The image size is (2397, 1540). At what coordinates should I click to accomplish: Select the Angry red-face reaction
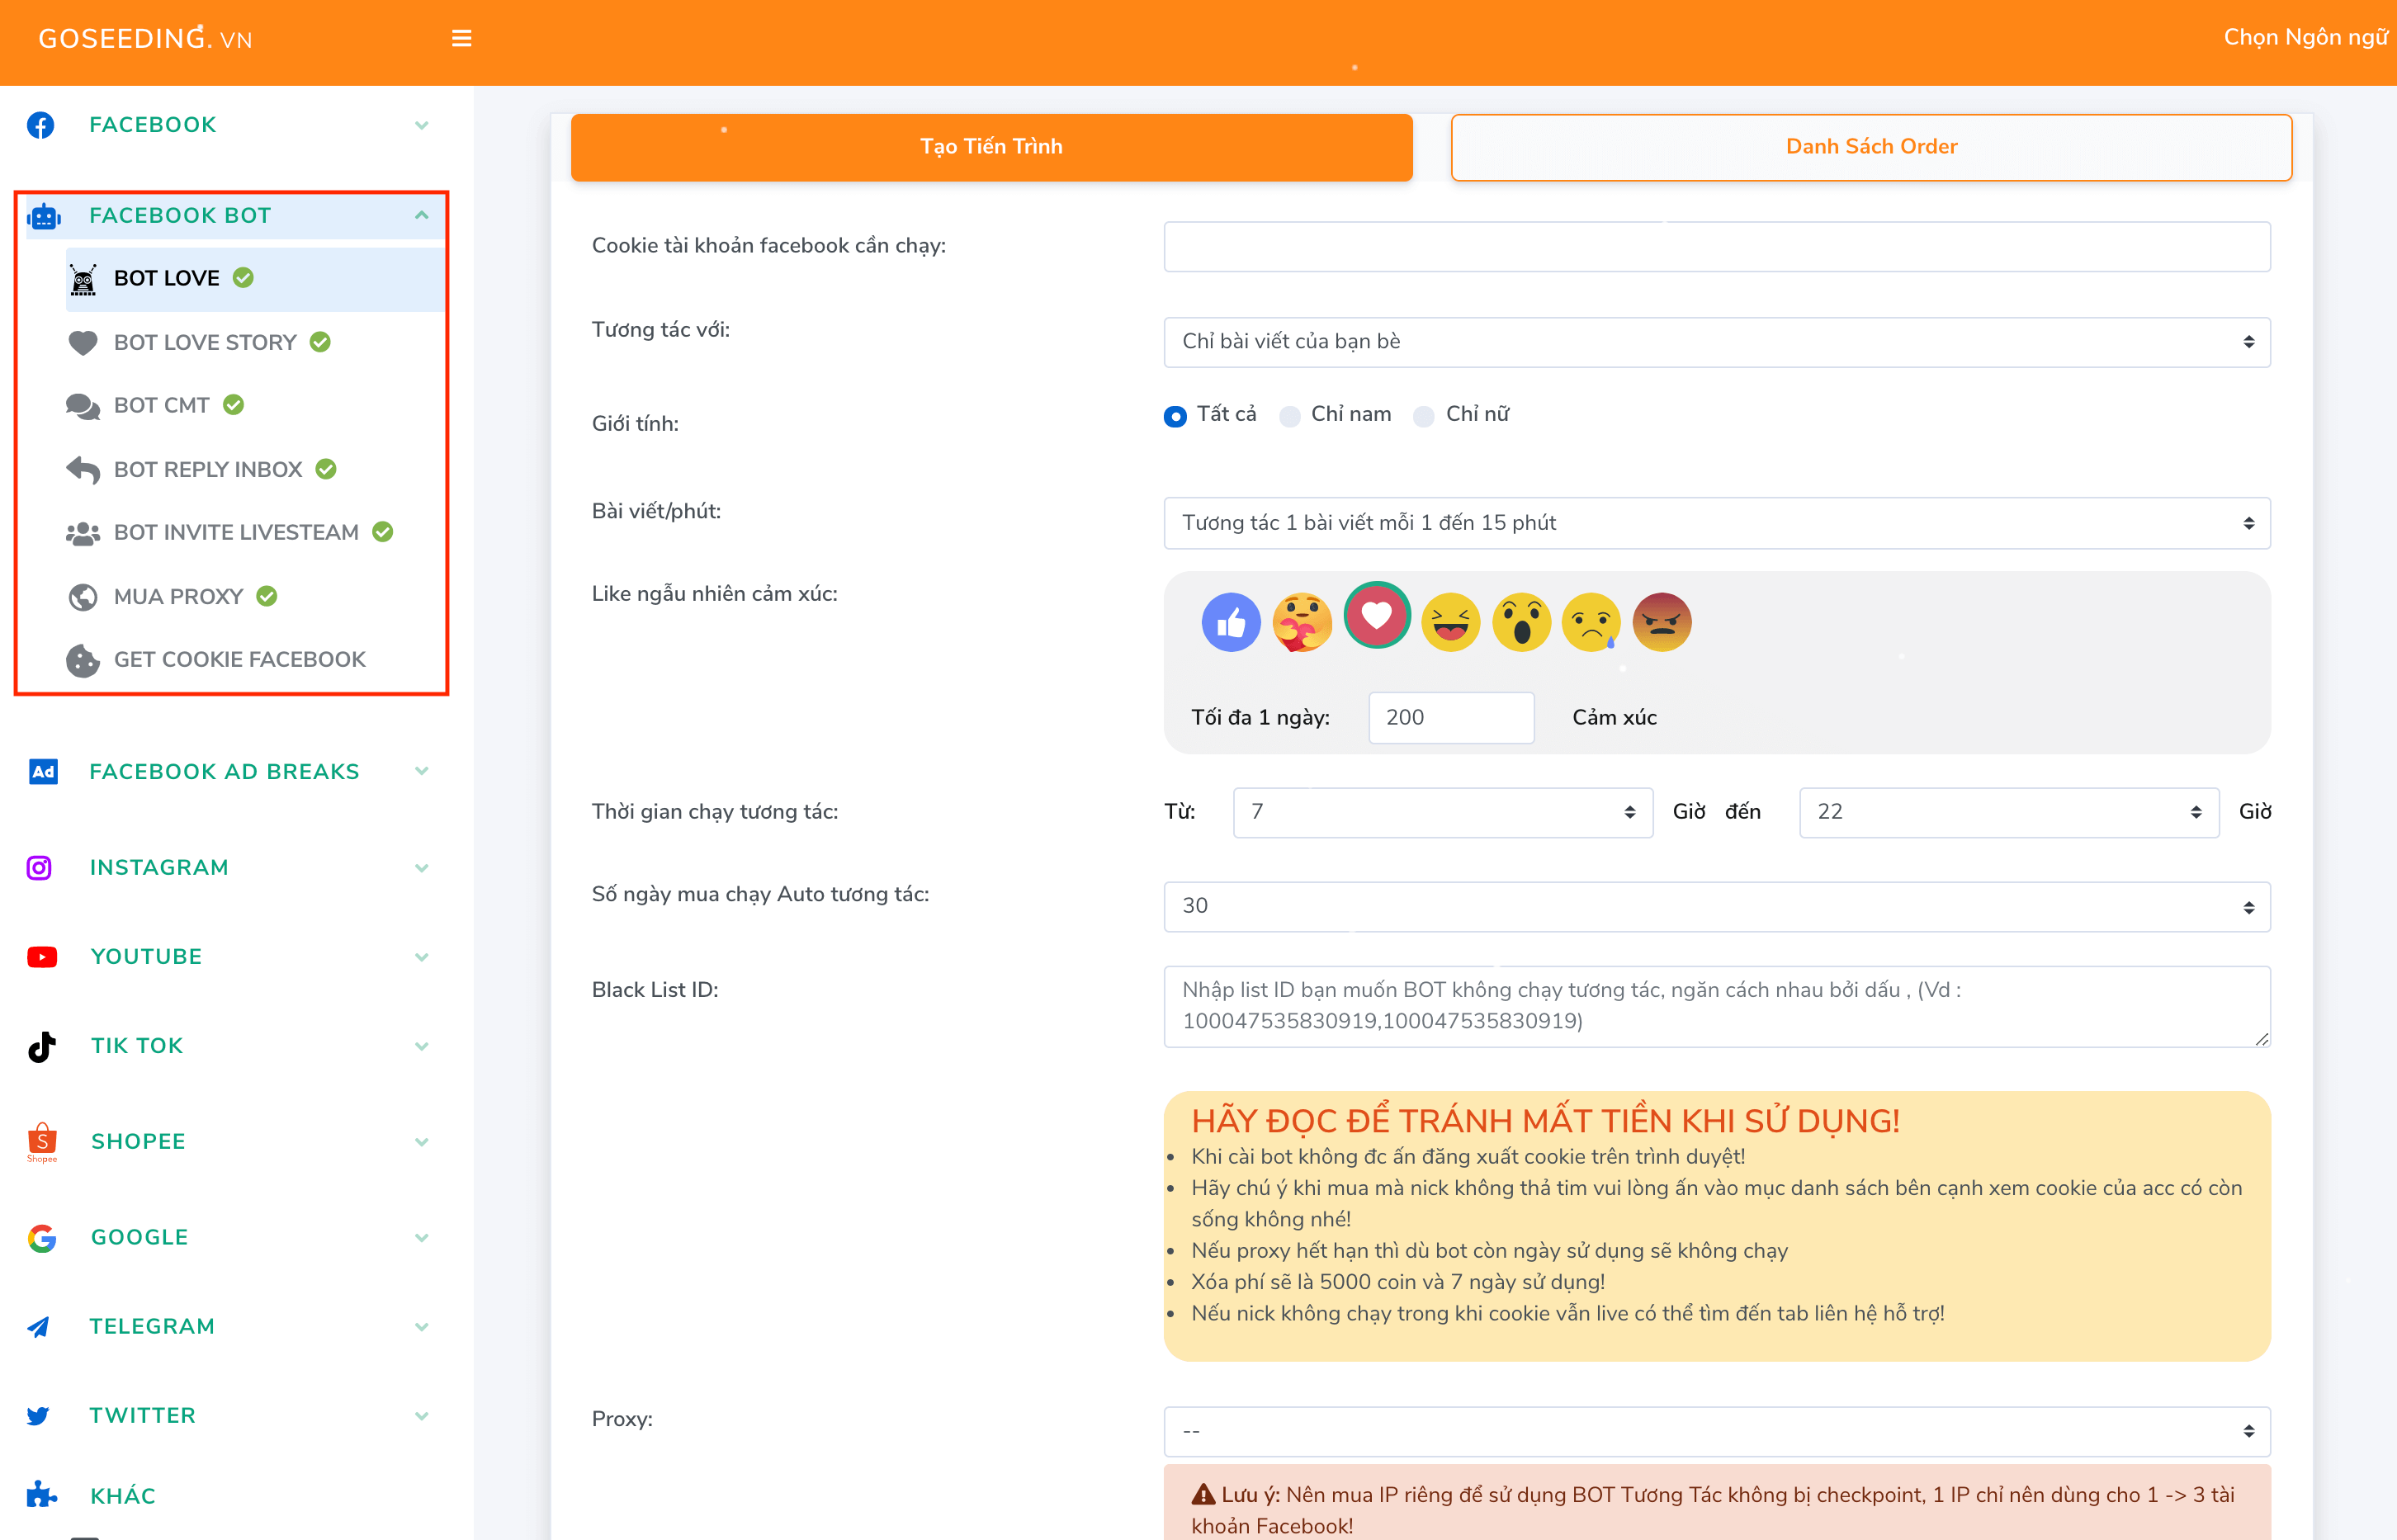pyautogui.click(x=1662, y=623)
